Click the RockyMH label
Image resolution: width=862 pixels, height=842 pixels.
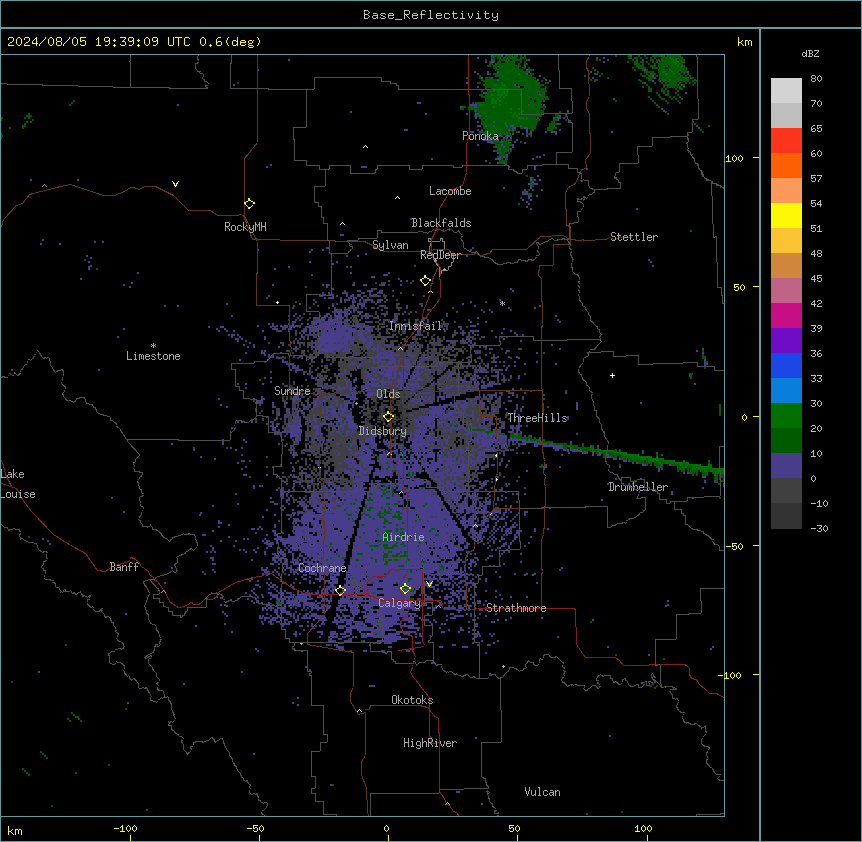[245, 227]
